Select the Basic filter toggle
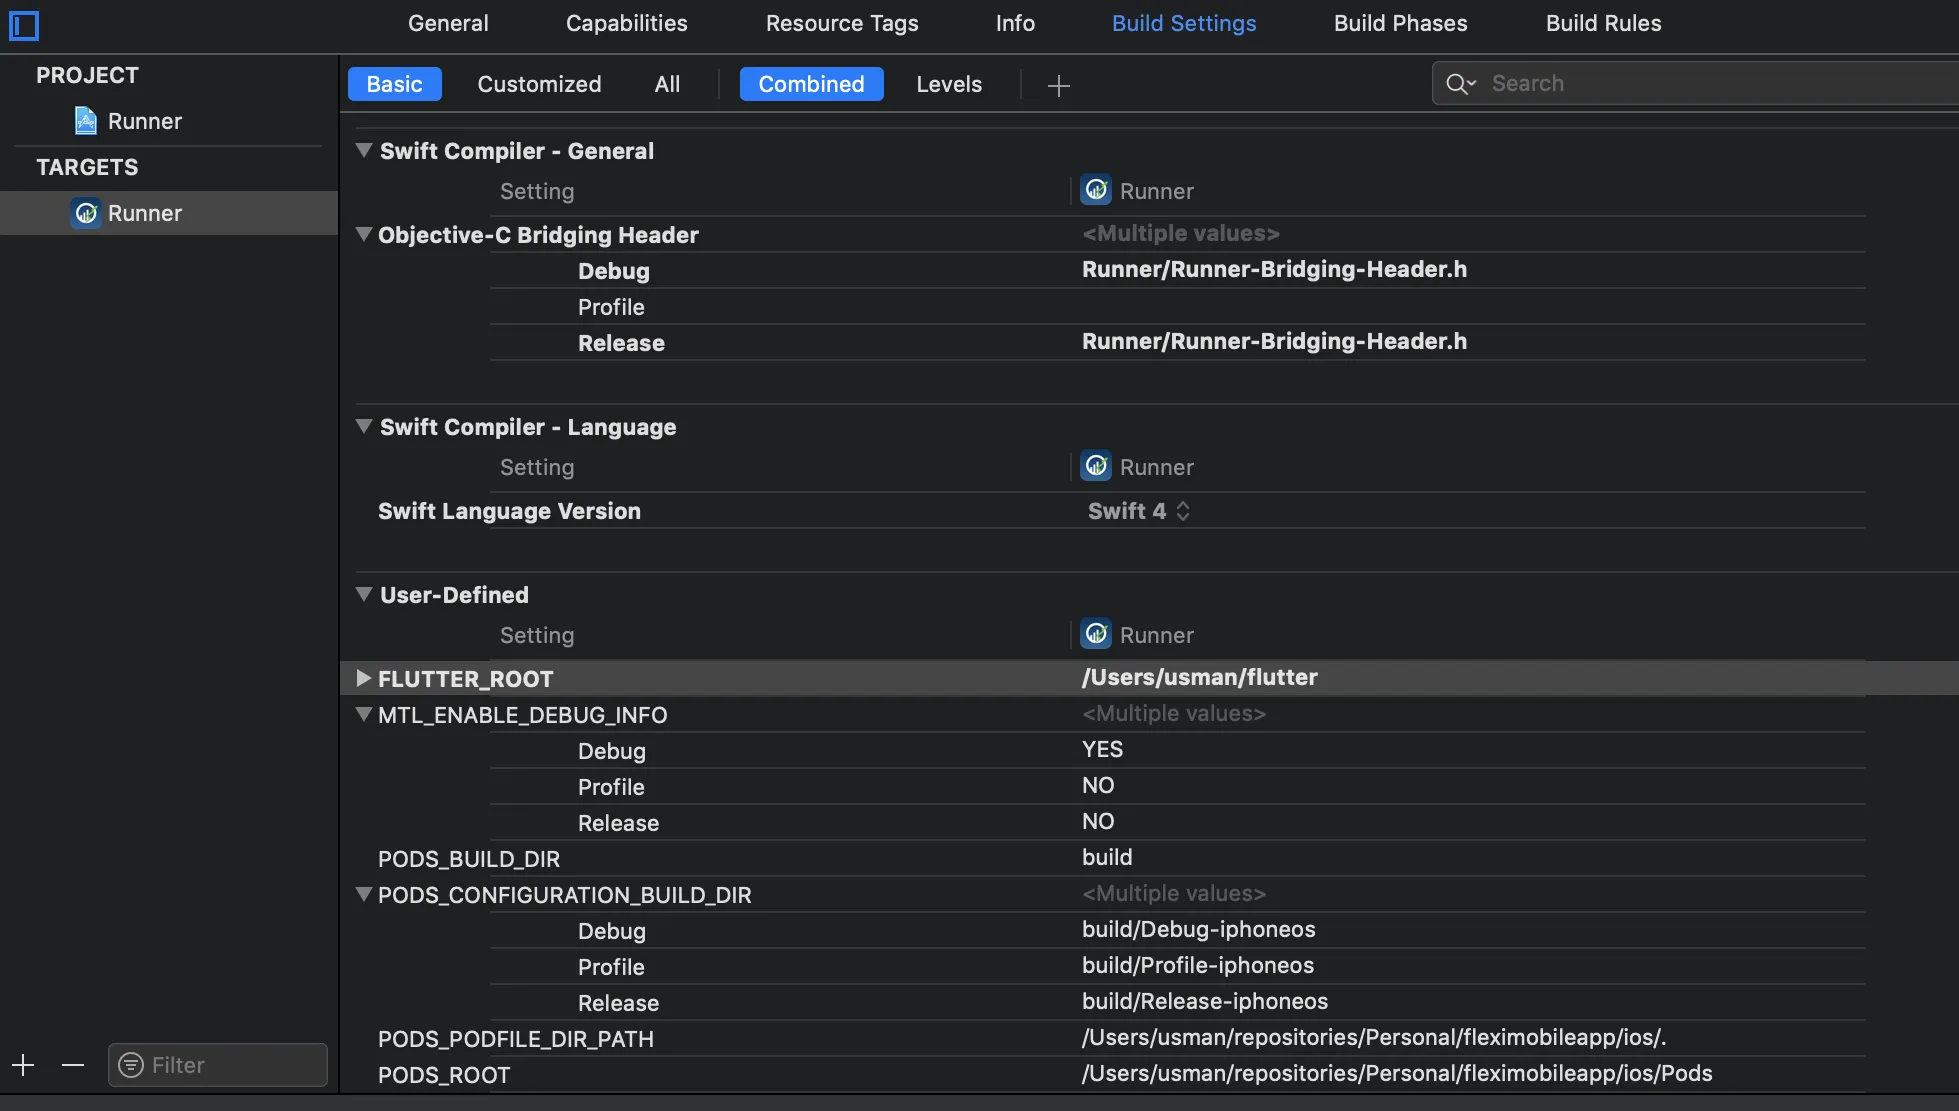This screenshot has height=1111, width=1959. [x=394, y=84]
